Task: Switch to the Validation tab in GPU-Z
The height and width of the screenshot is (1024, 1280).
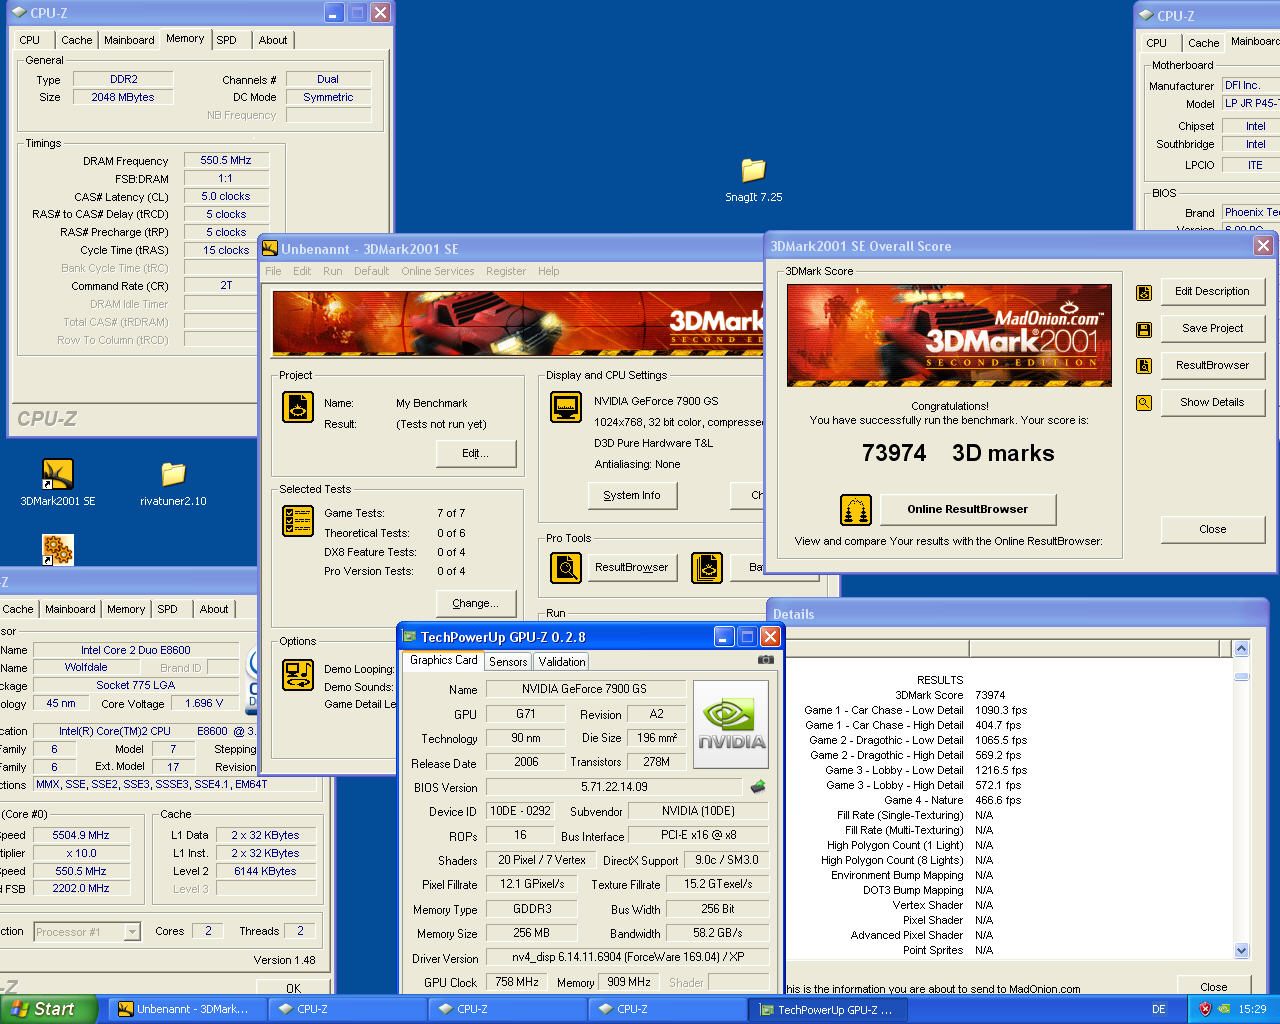Action: click(562, 662)
